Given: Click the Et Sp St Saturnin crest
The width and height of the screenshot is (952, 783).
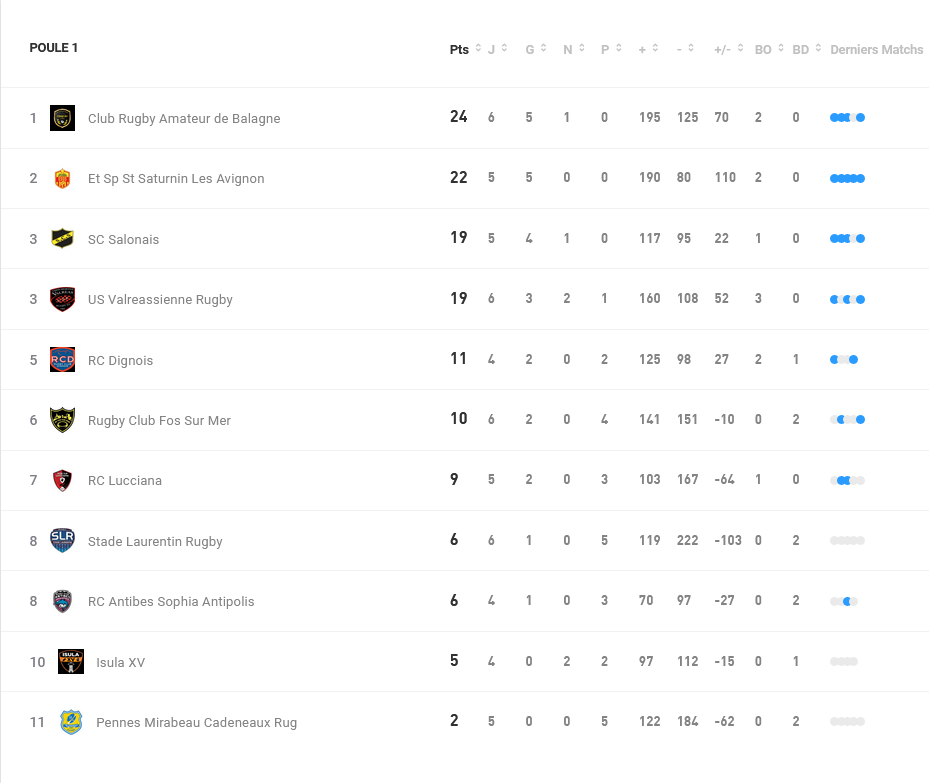Looking at the screenshot, I should coord(62,179).
